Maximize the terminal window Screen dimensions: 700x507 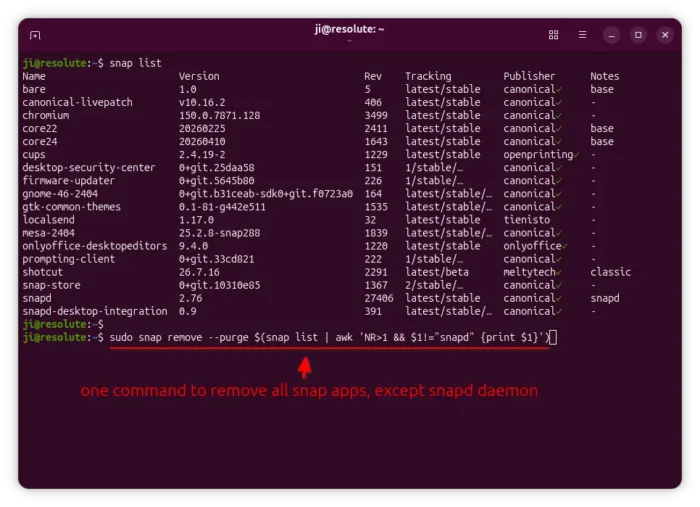click(638, 35)
